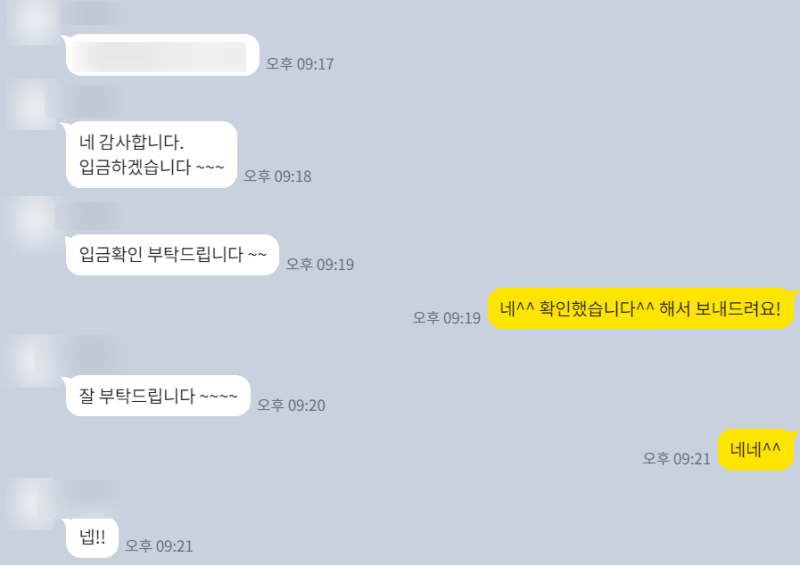The image size is (800, 565).
Task: Select the yellow '네네^^' reply bubble
Action: pyautogui.click(x=756, y=449)
